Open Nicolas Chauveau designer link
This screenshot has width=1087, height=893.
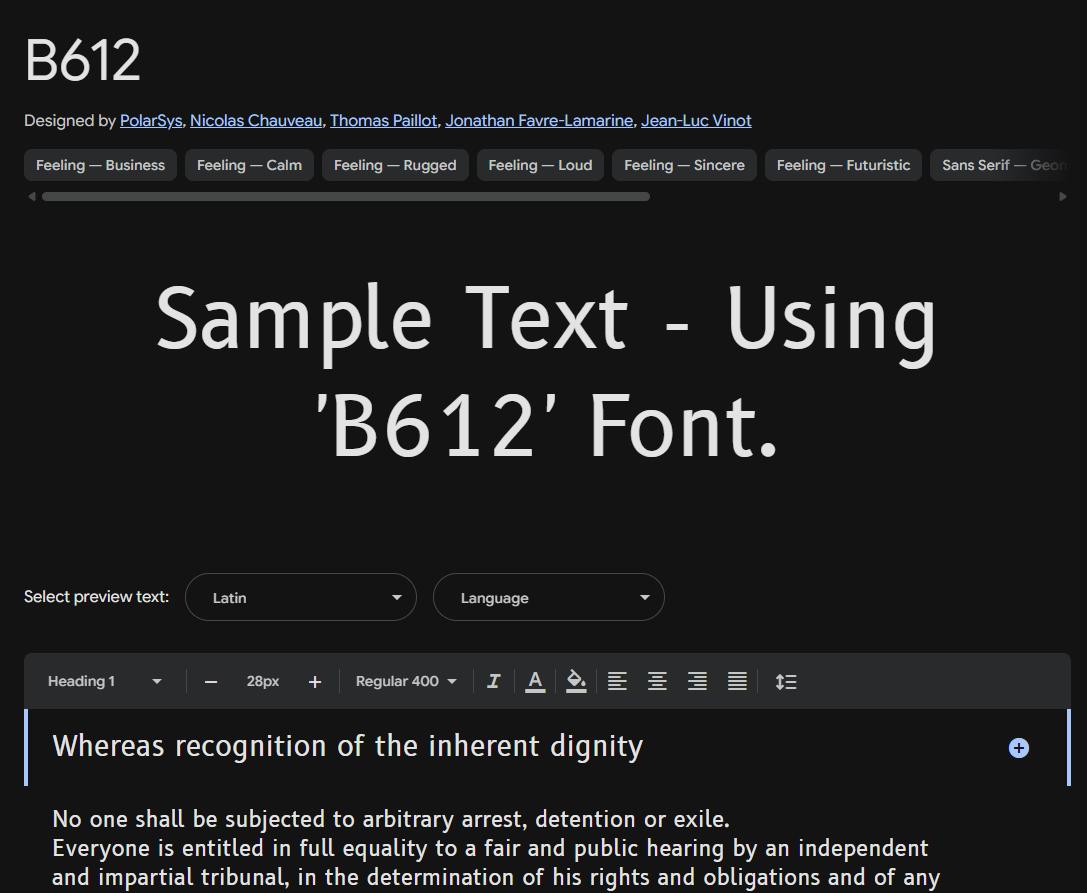(x=256, y=121)
